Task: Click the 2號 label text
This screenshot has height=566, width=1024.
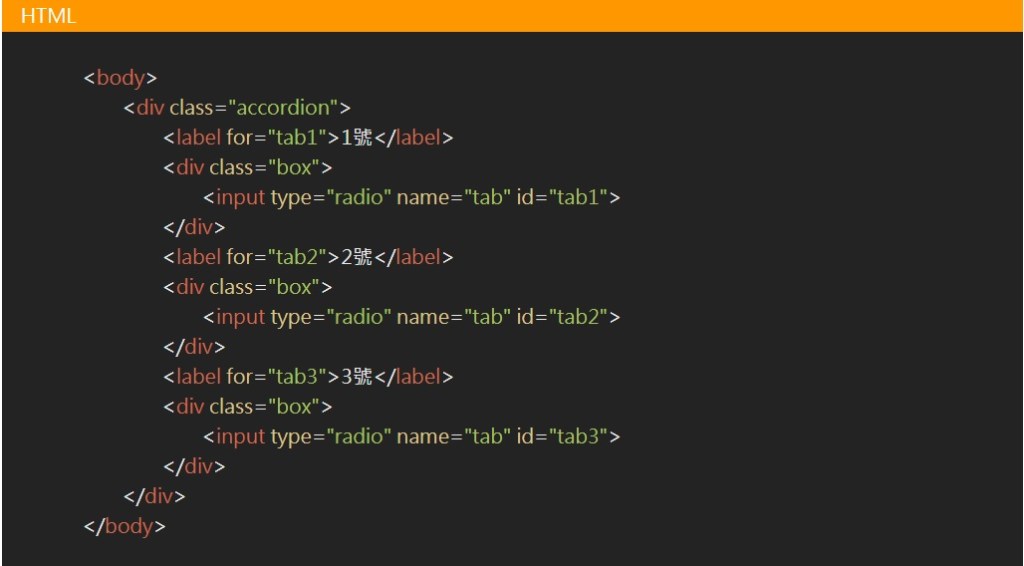Action: pos(356,258)
